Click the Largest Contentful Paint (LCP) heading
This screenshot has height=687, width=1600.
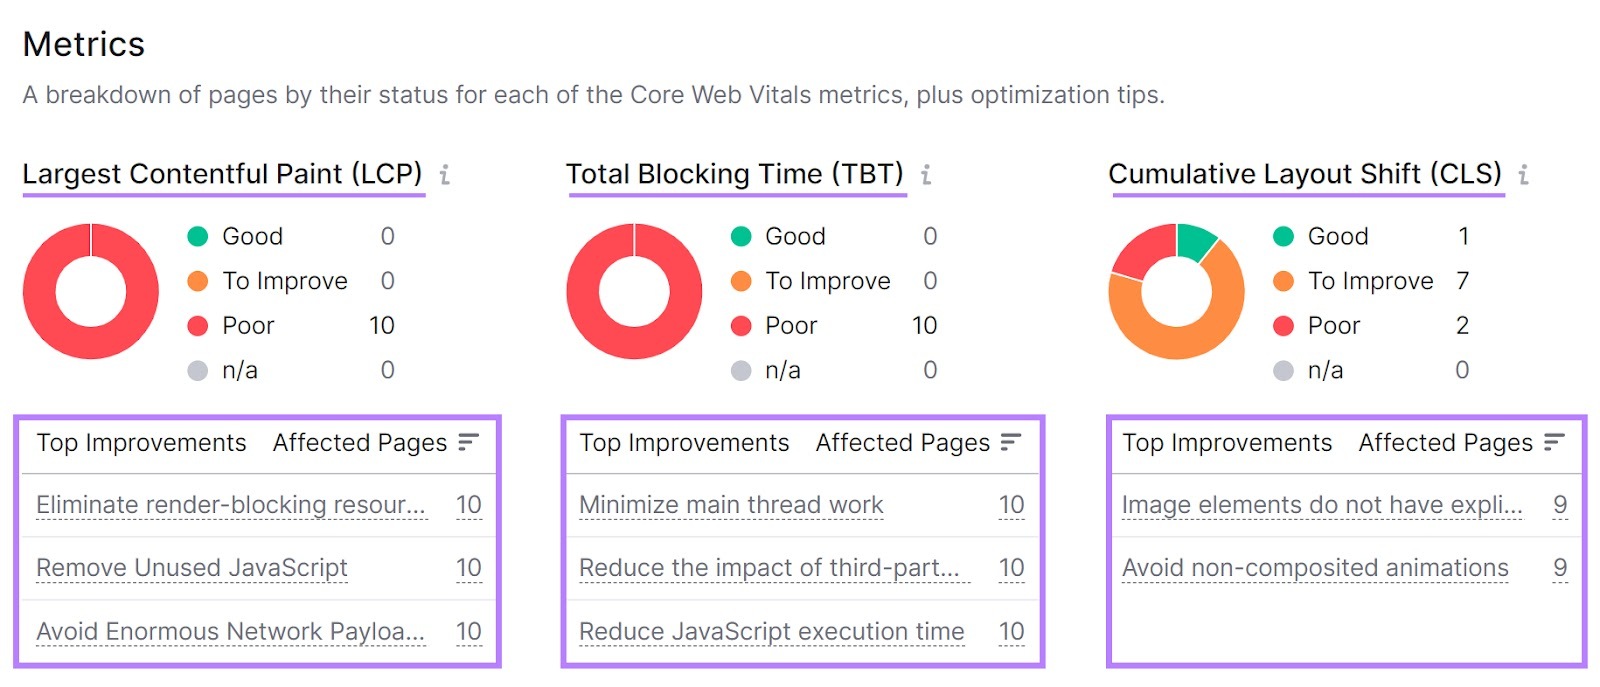223,174
